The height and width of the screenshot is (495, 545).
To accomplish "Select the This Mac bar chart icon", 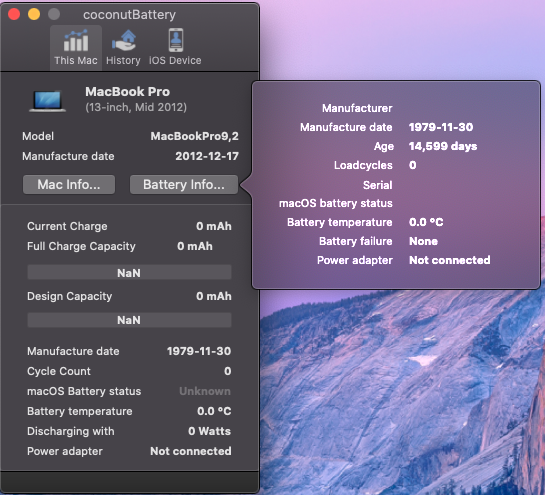I will tap(76, 41).
